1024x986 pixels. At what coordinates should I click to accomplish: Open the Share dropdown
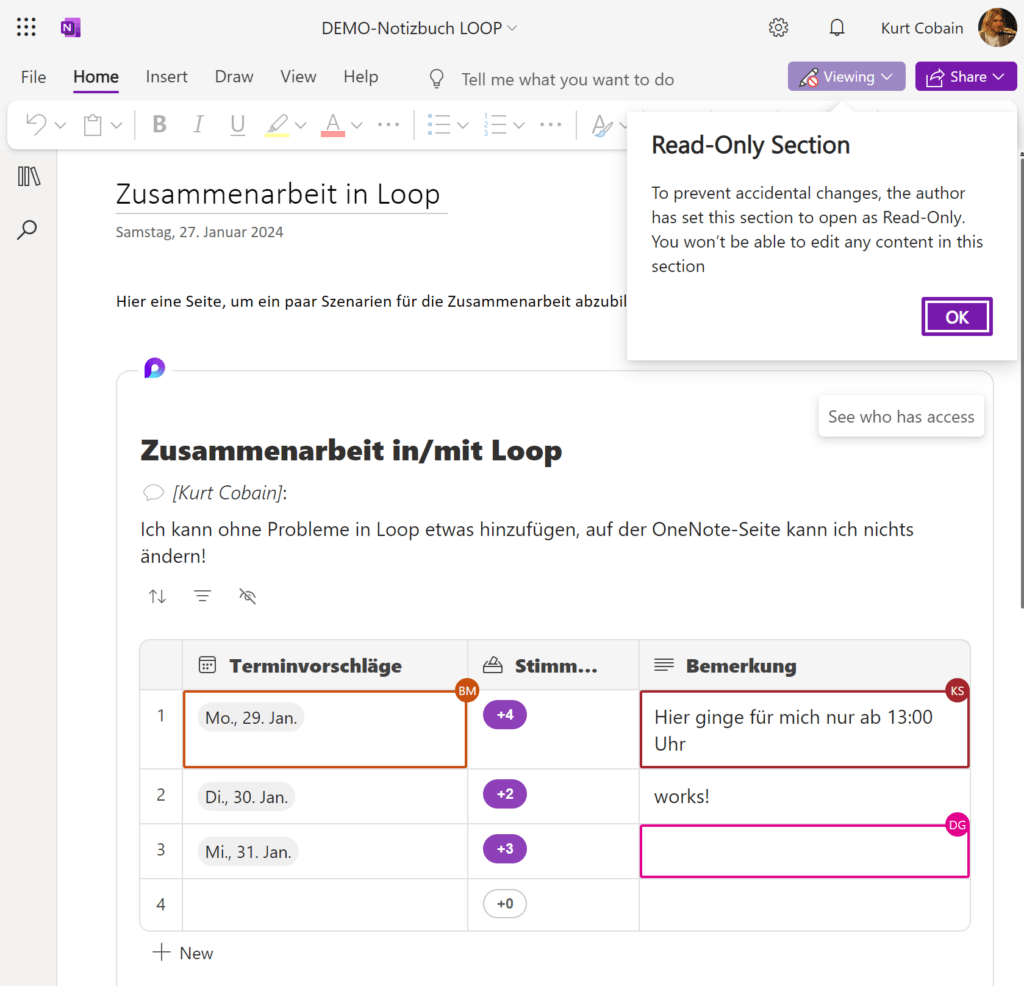(x=966, y=76)
